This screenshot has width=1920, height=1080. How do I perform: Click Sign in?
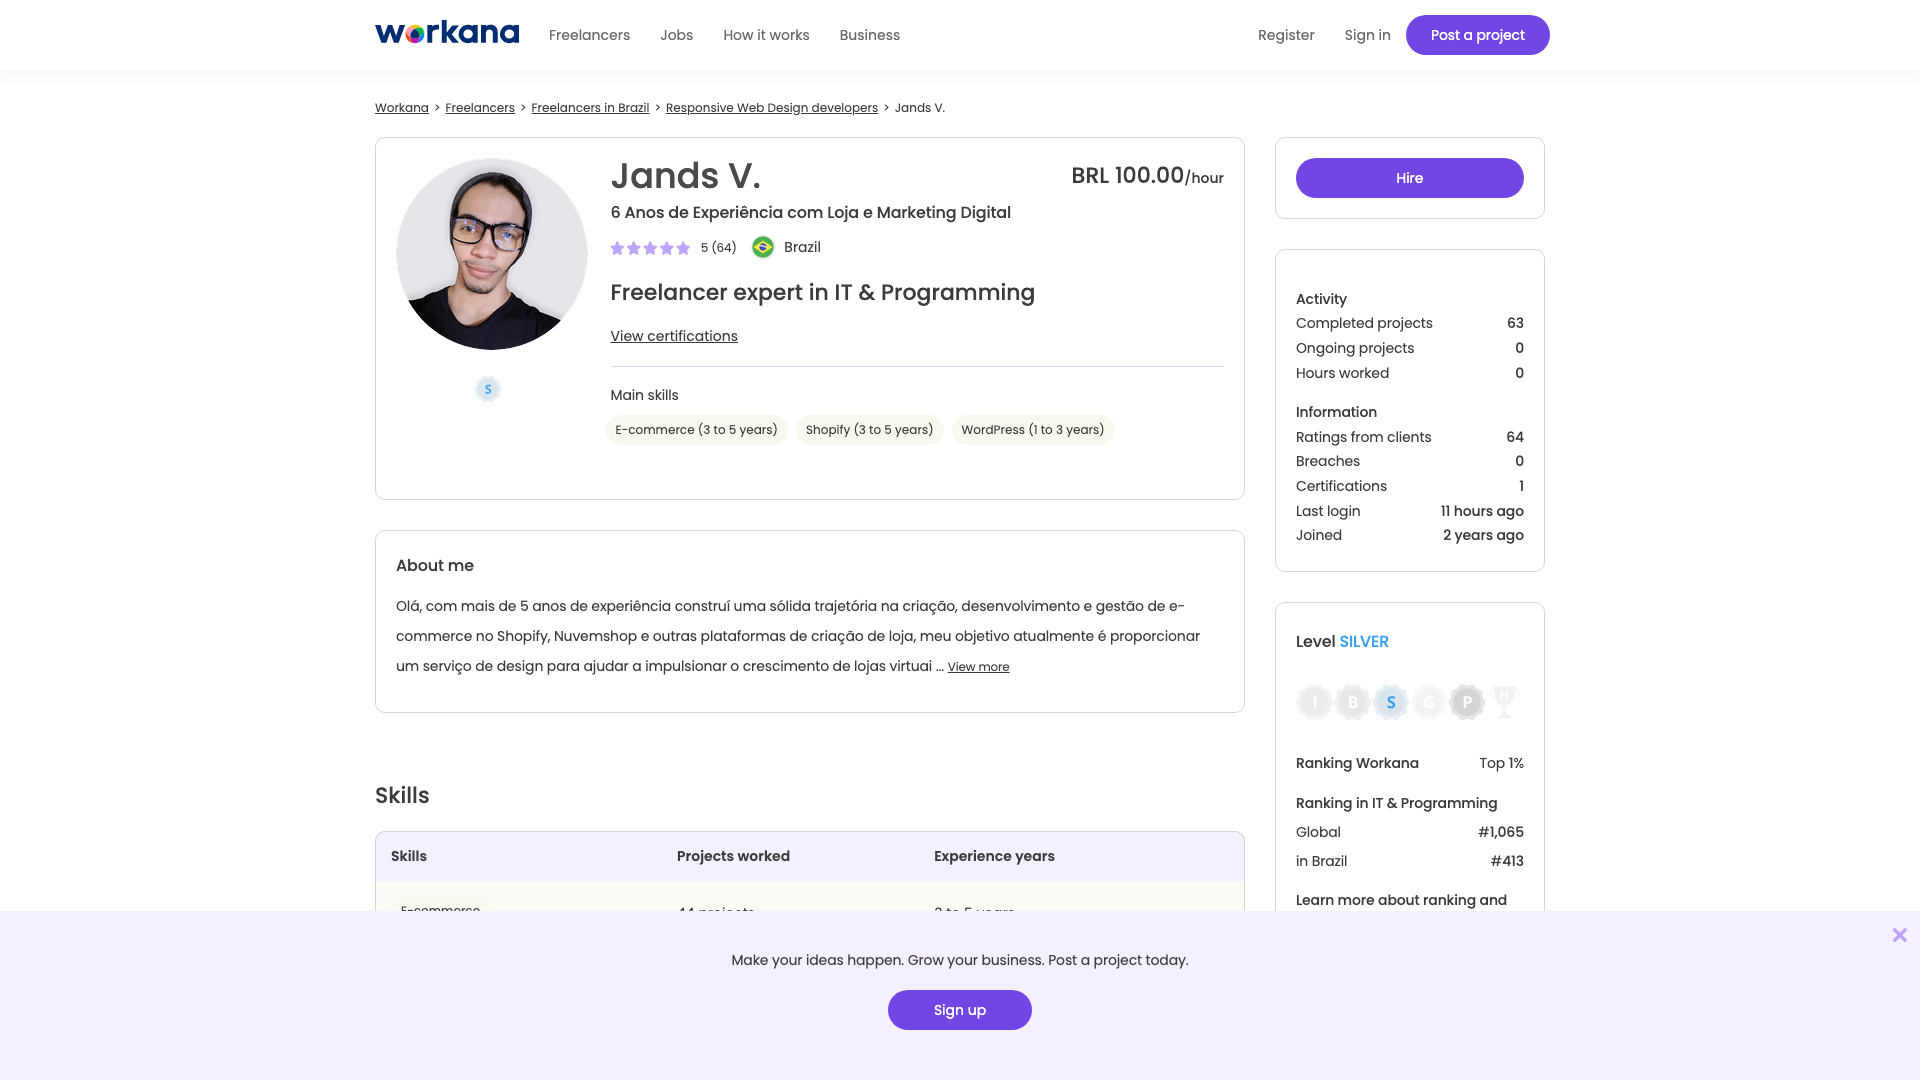pyautogui.click(x=1367, y=35)
